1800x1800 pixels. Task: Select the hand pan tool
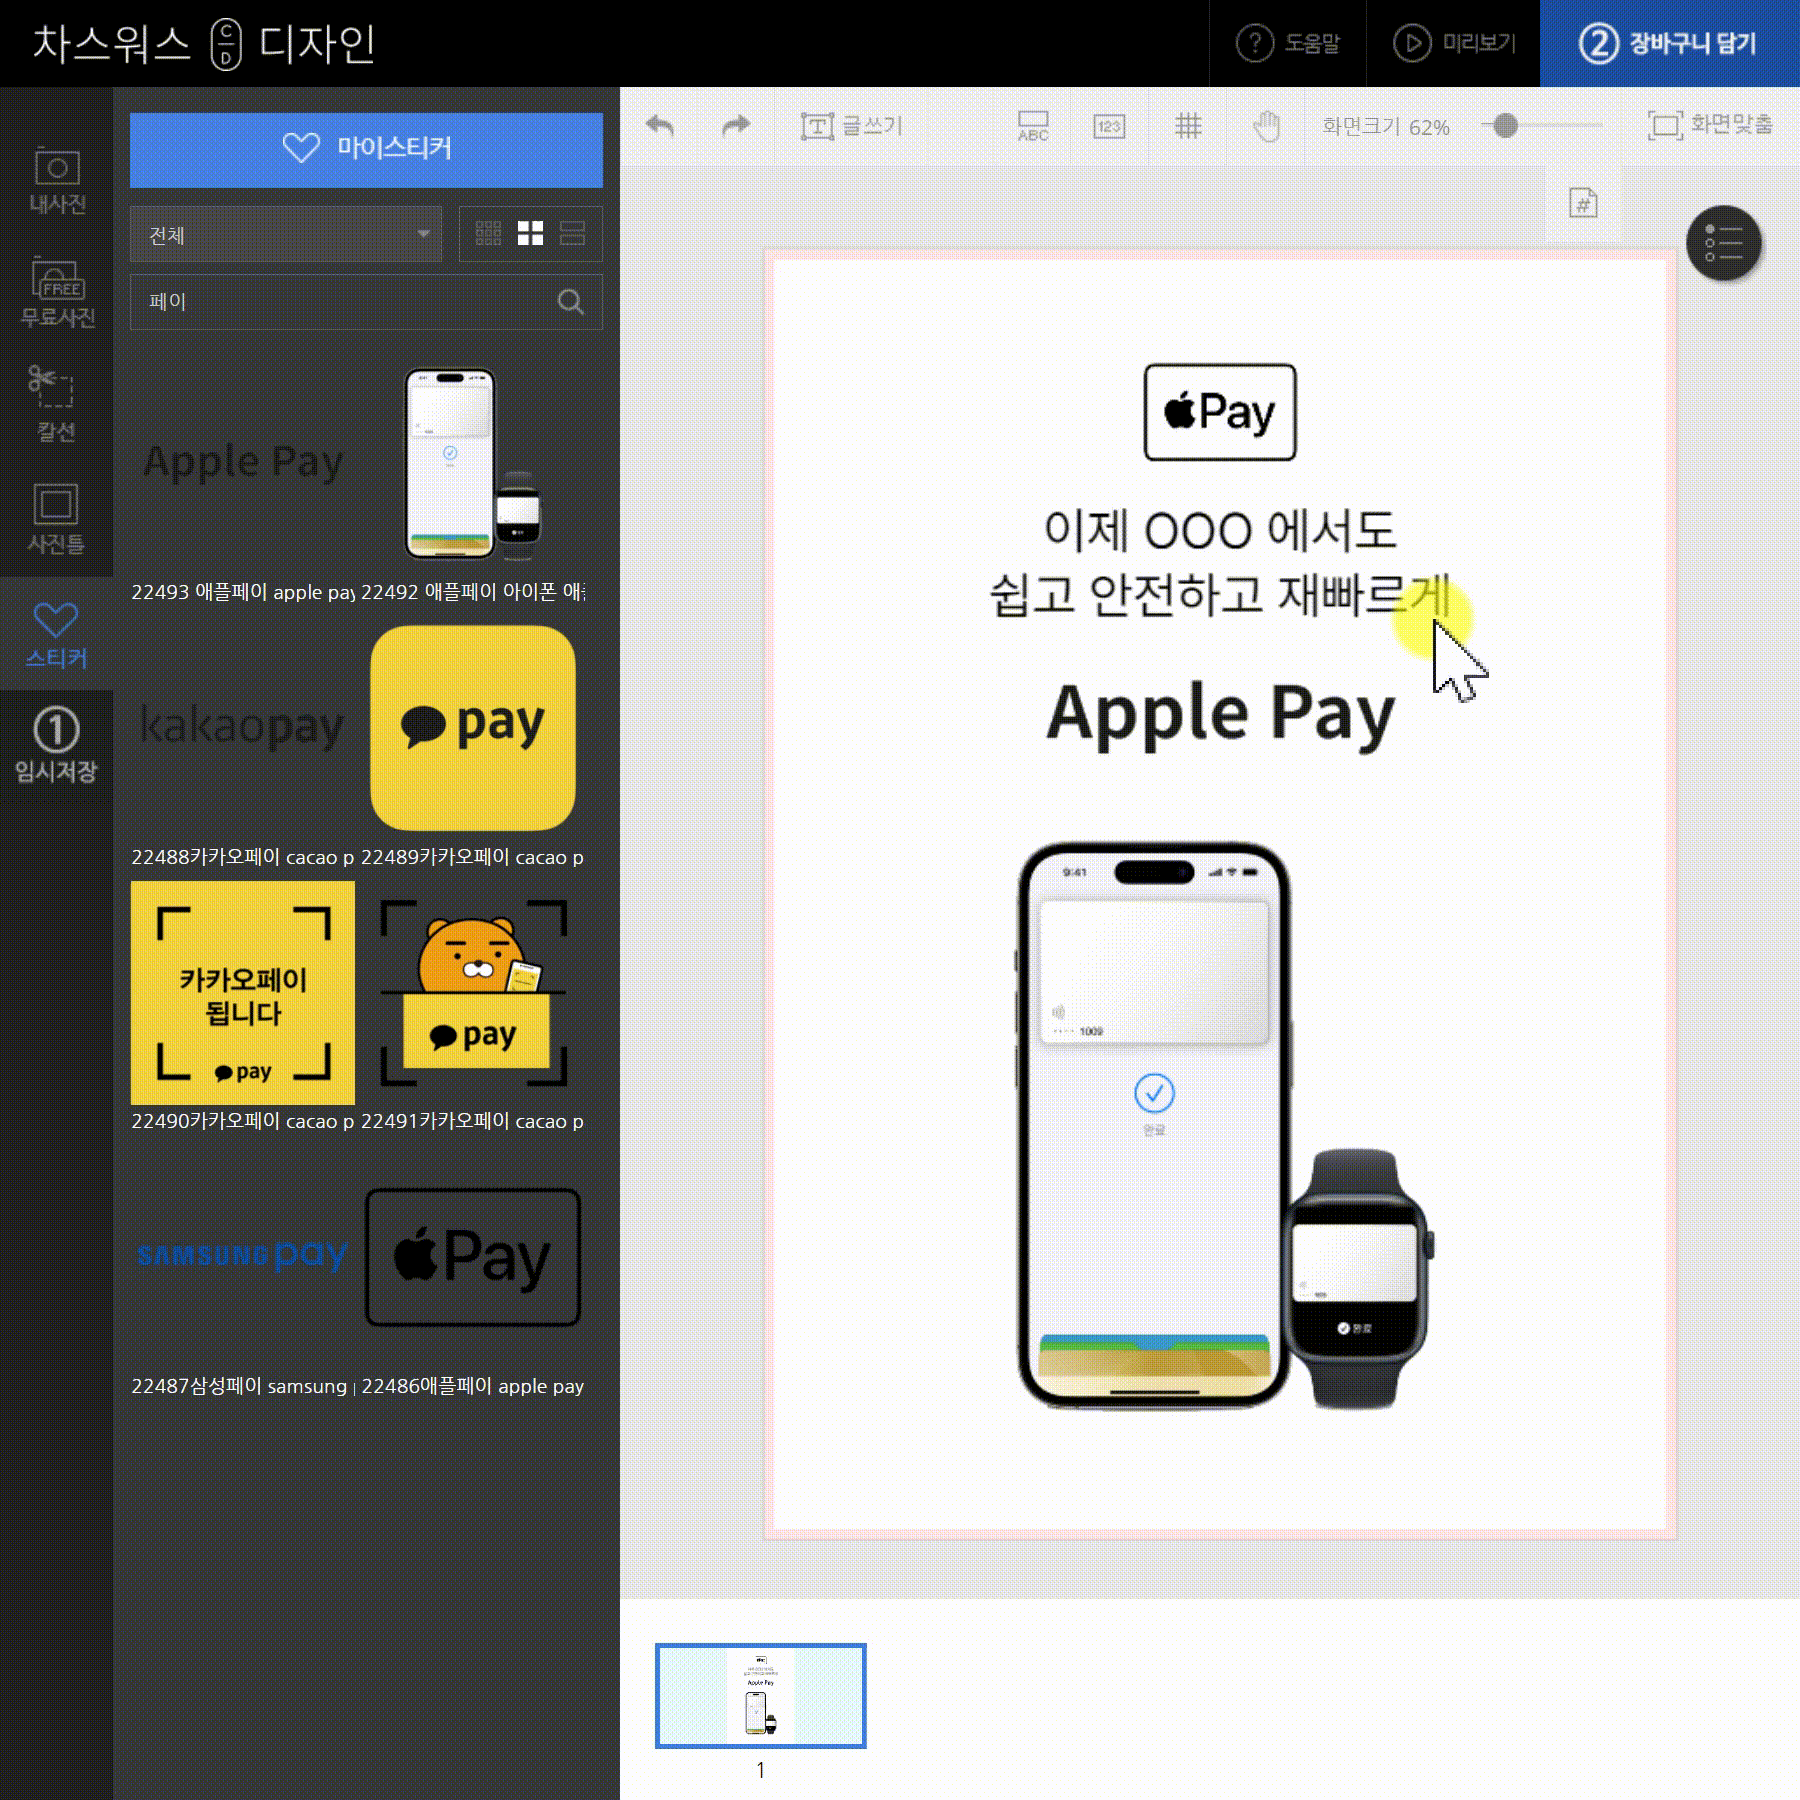pyautogui.click(x=1266, y=126)
